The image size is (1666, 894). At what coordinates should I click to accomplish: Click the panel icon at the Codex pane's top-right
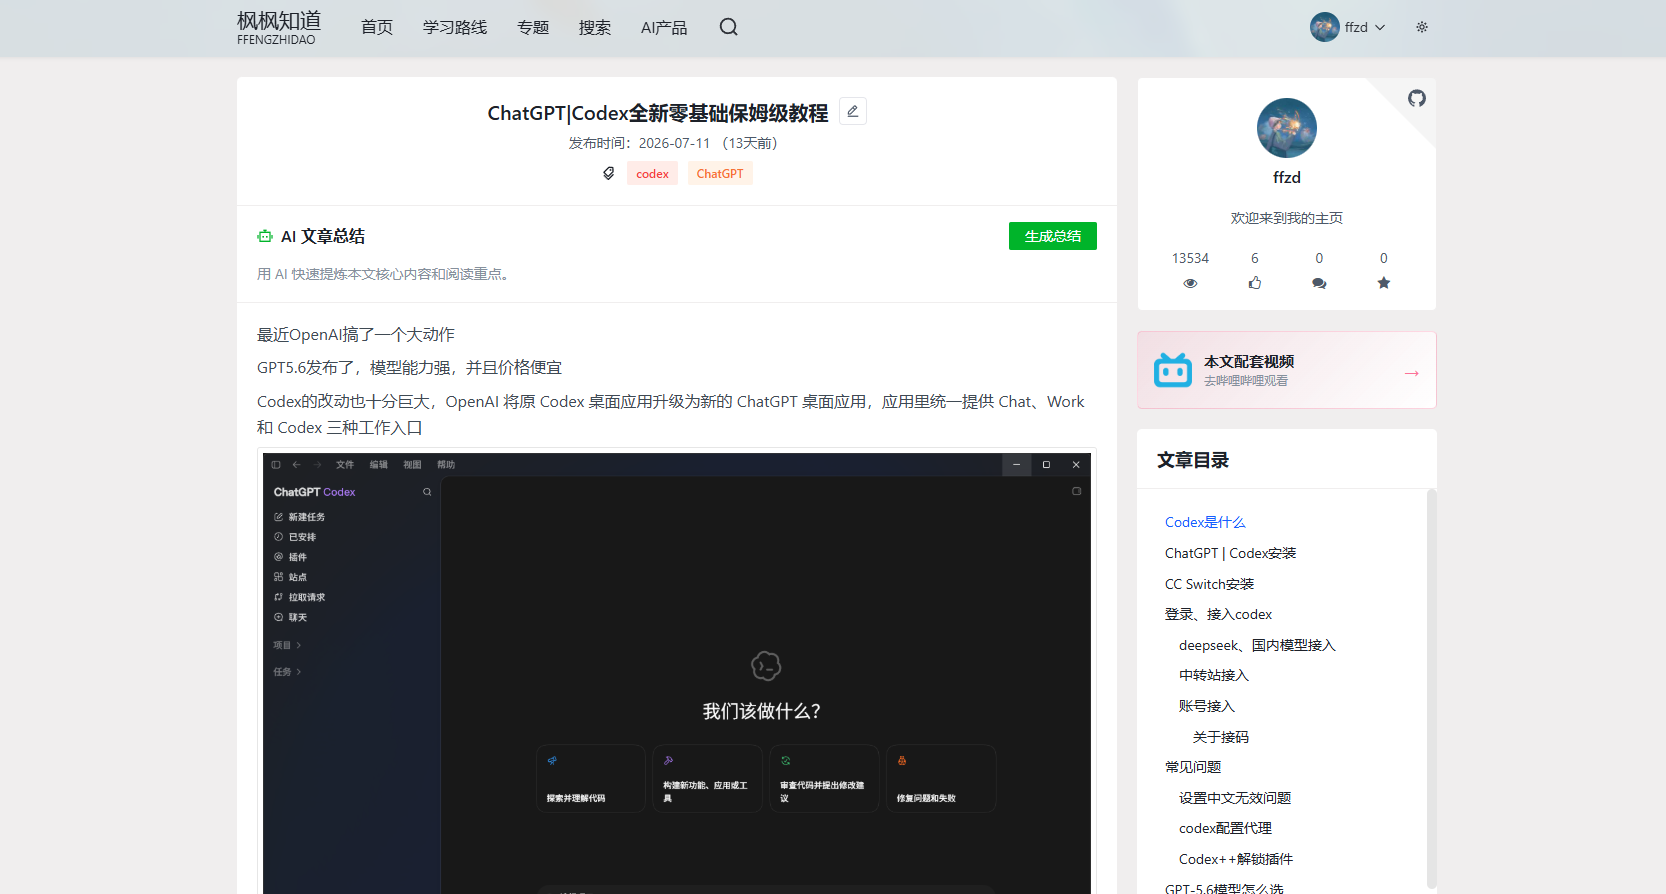pyautogui.click(x=1076, y=491)
